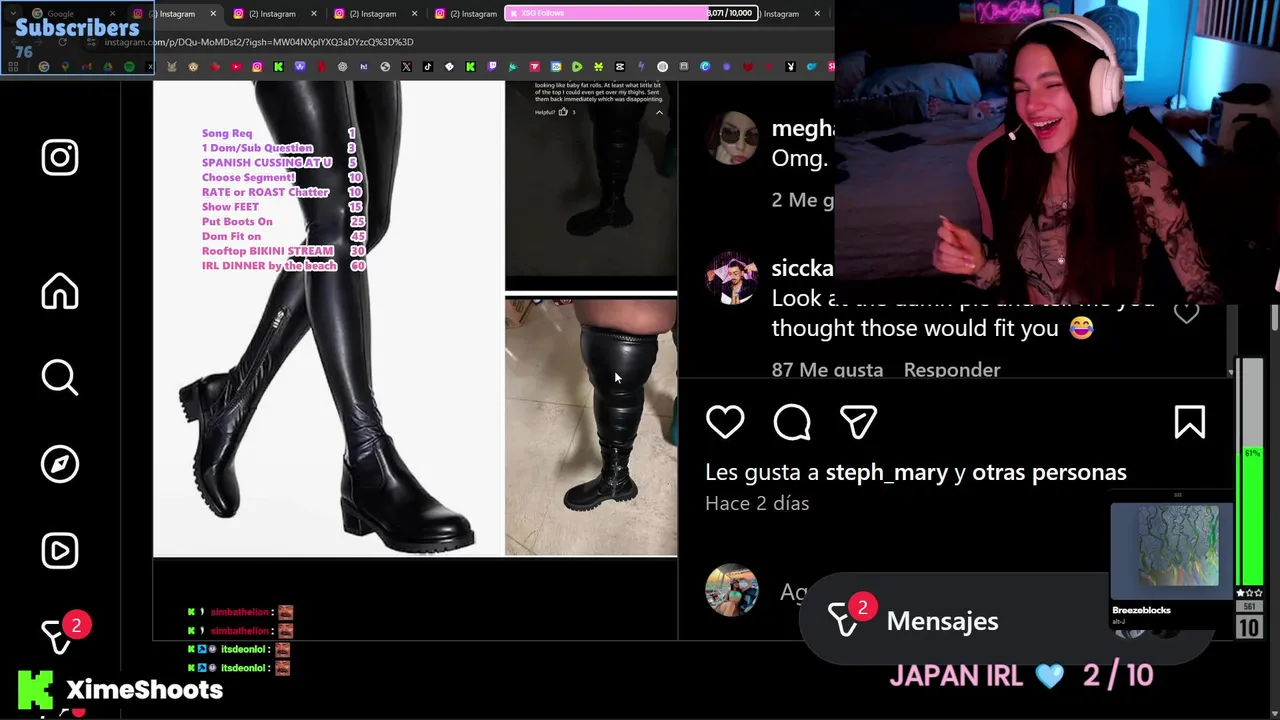1280x720 pixels.
Task: Close the Google tab
Action: pyautogui.click(x=112, y=14)
